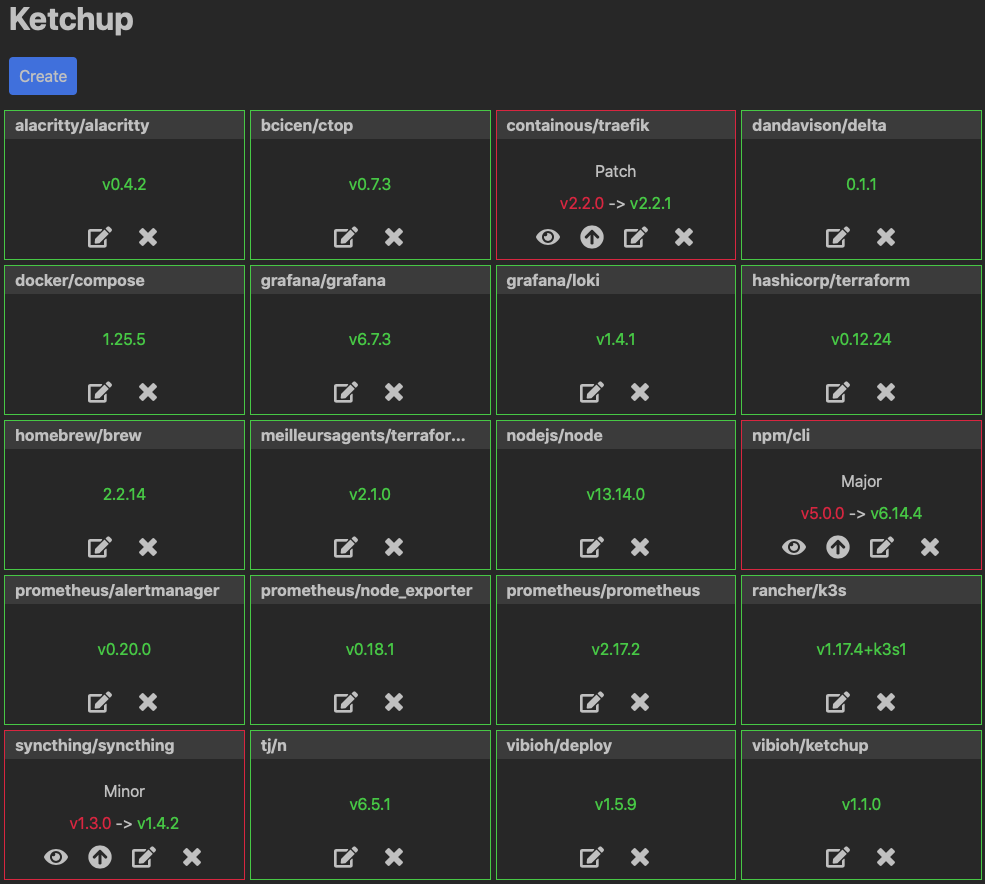Select the v2.2.1 target version for traefik
Viewport: 985px width, 884px height.
650,204
